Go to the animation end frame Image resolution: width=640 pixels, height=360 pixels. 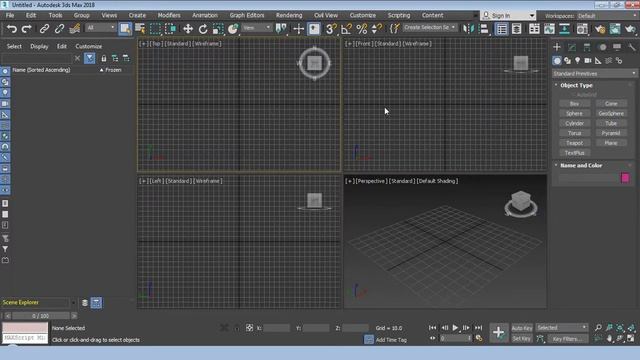[478, 327]
